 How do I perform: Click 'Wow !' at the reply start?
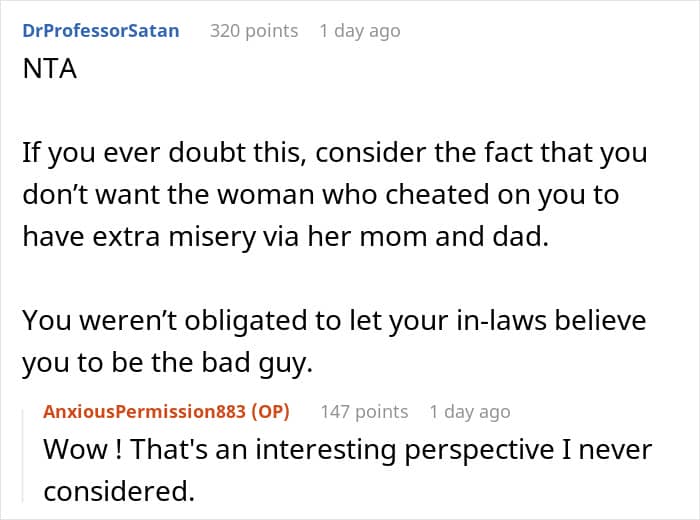tap(77, 449)
